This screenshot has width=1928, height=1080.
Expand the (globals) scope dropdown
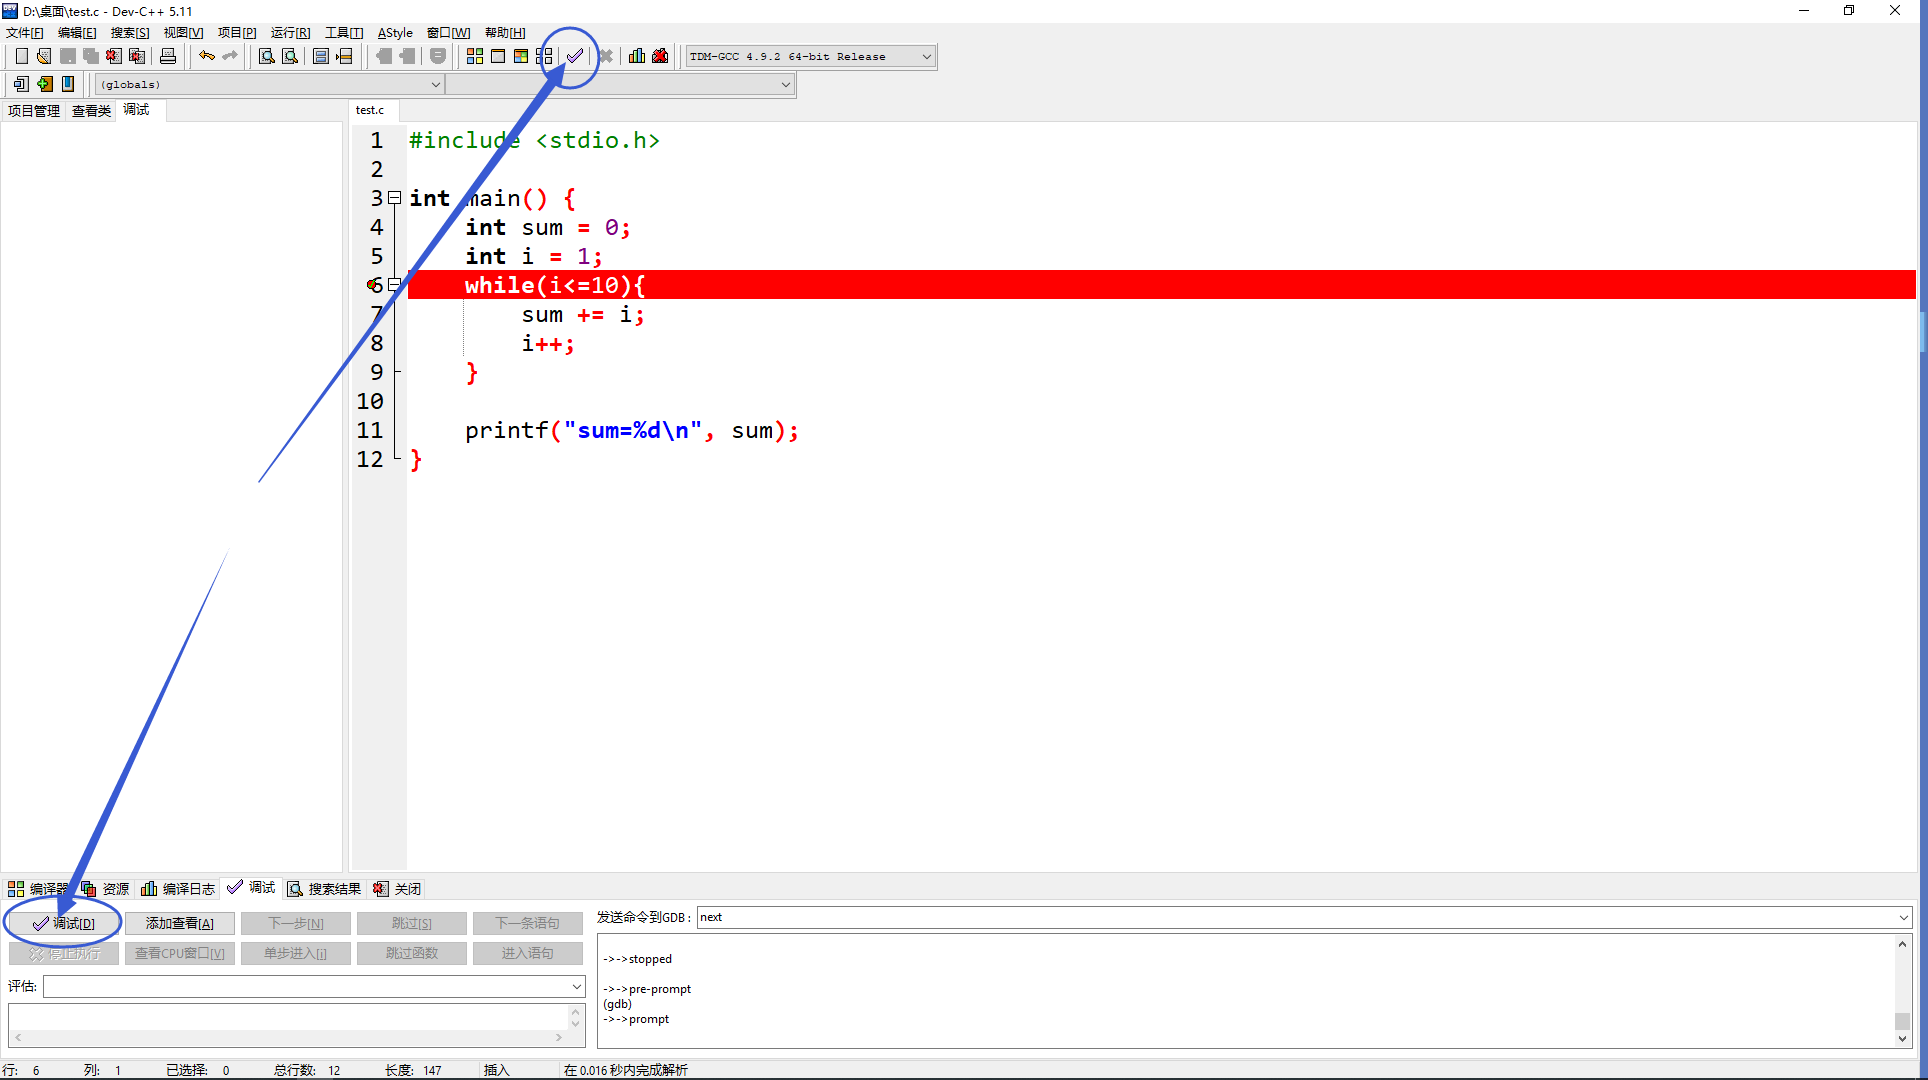coord(435,85)
